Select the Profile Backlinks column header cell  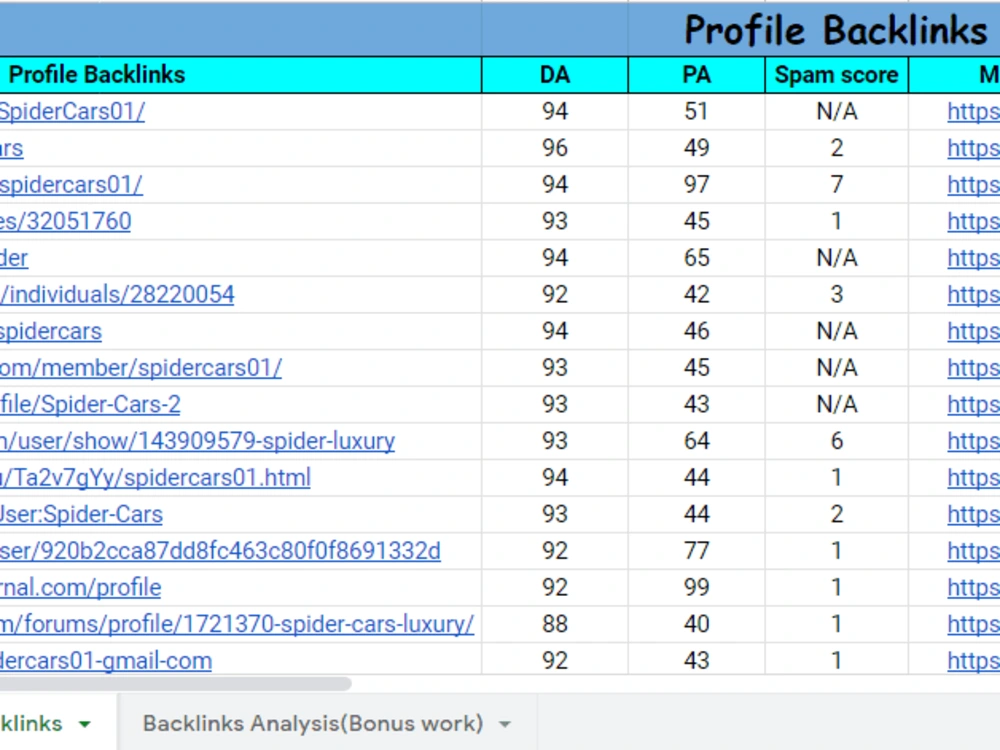(x=240, y=75)
